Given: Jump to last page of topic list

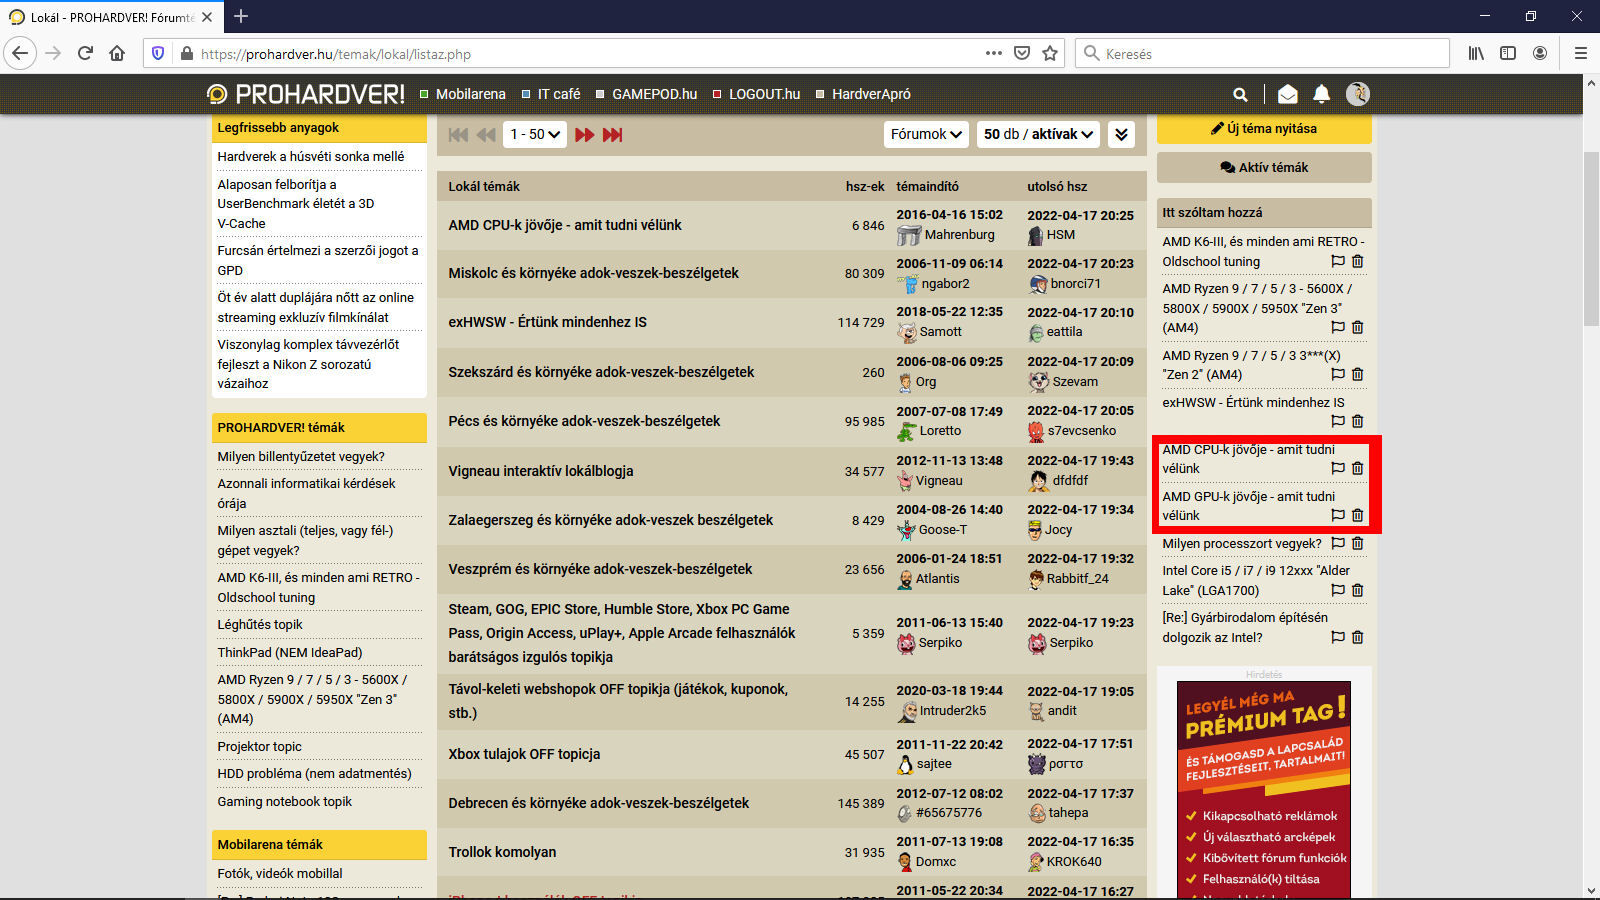Looking at the screenshot, I should 613,135.
